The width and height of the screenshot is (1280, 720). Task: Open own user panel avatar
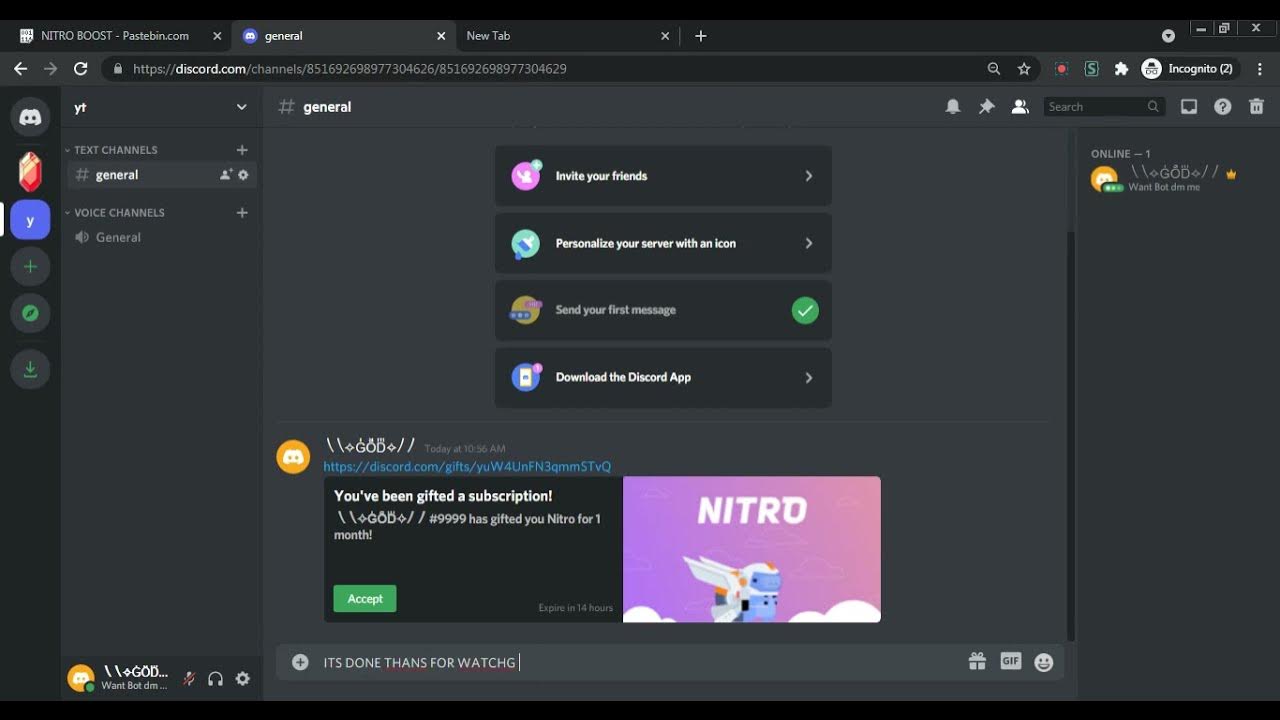point(81,679)
